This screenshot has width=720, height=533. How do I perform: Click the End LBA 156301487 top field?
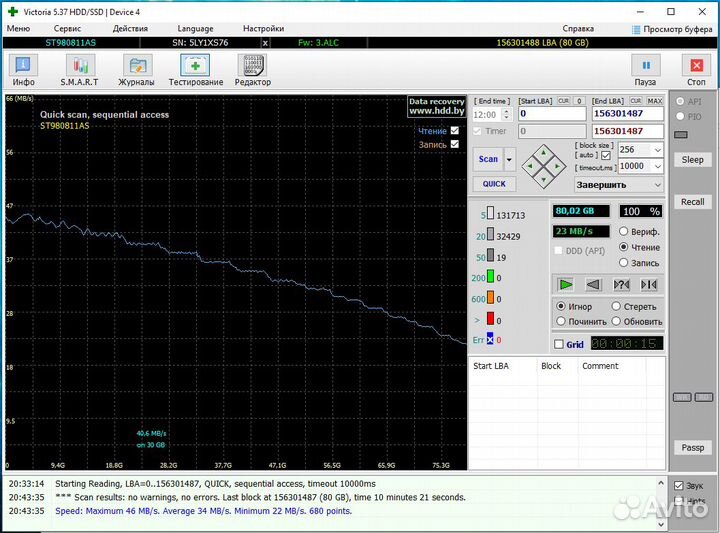pos(628,114)
